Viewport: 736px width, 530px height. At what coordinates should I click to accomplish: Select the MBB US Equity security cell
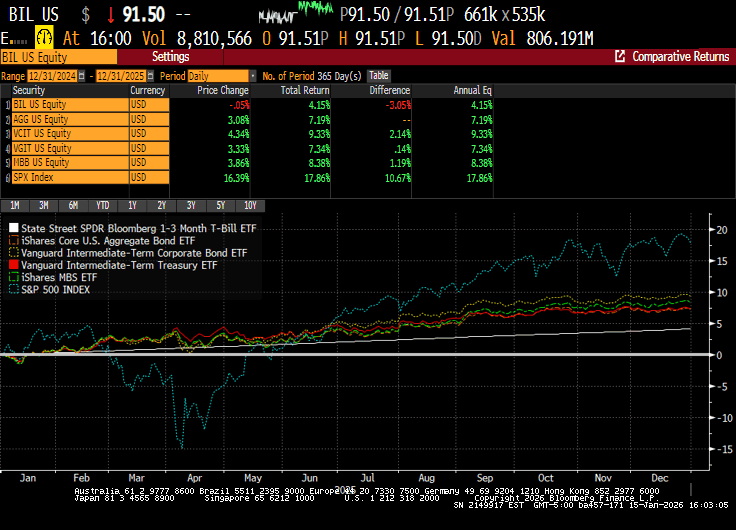[x=70, y=163]
